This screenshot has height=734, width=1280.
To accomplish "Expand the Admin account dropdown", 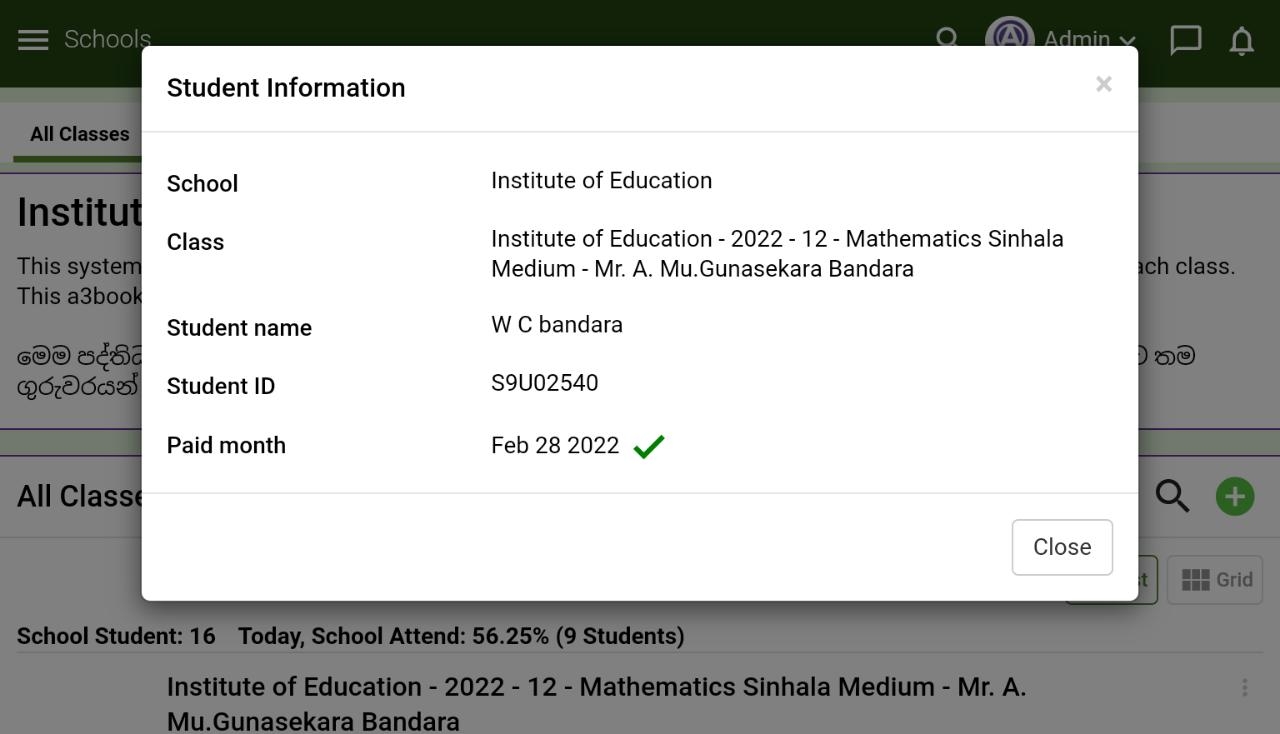I will tap(1090, 40).
